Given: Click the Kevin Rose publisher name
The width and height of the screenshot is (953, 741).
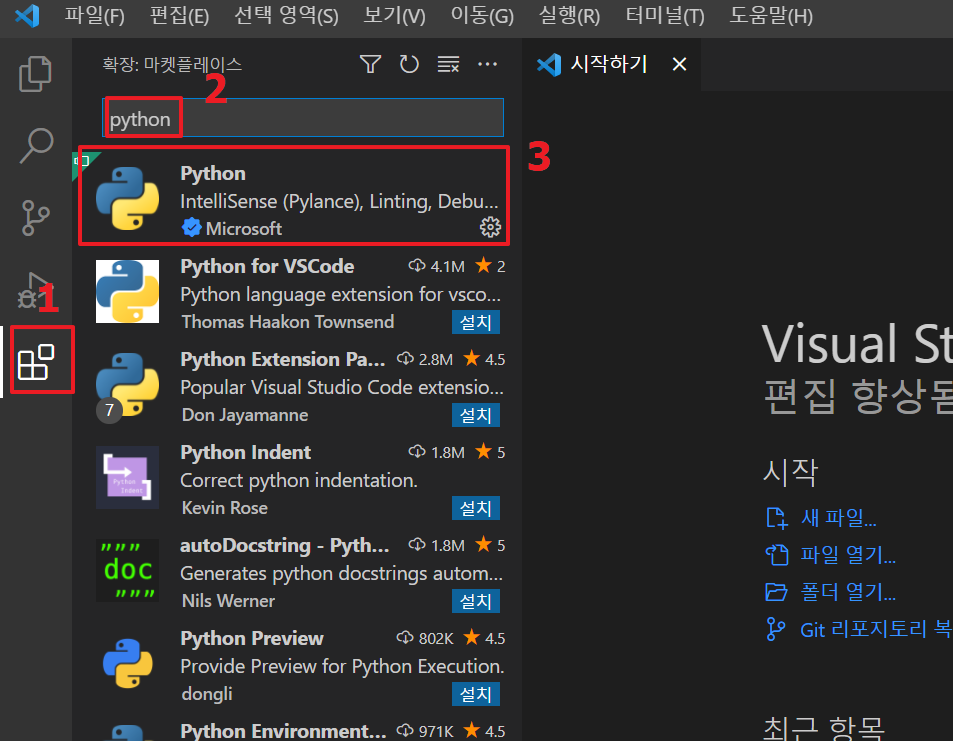Looking at the screenshot, I should tap(225, 508).
